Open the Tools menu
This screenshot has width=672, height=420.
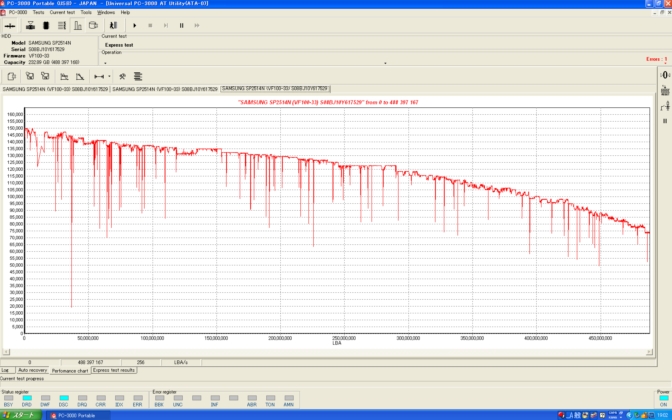click(x=86, y=12)
